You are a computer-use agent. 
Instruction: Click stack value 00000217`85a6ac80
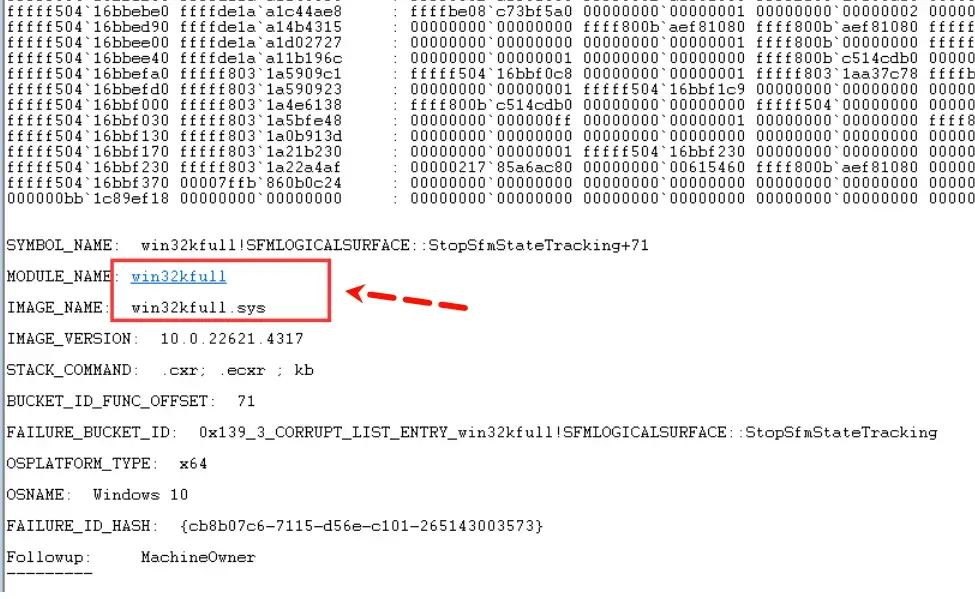tap(491, 167)
